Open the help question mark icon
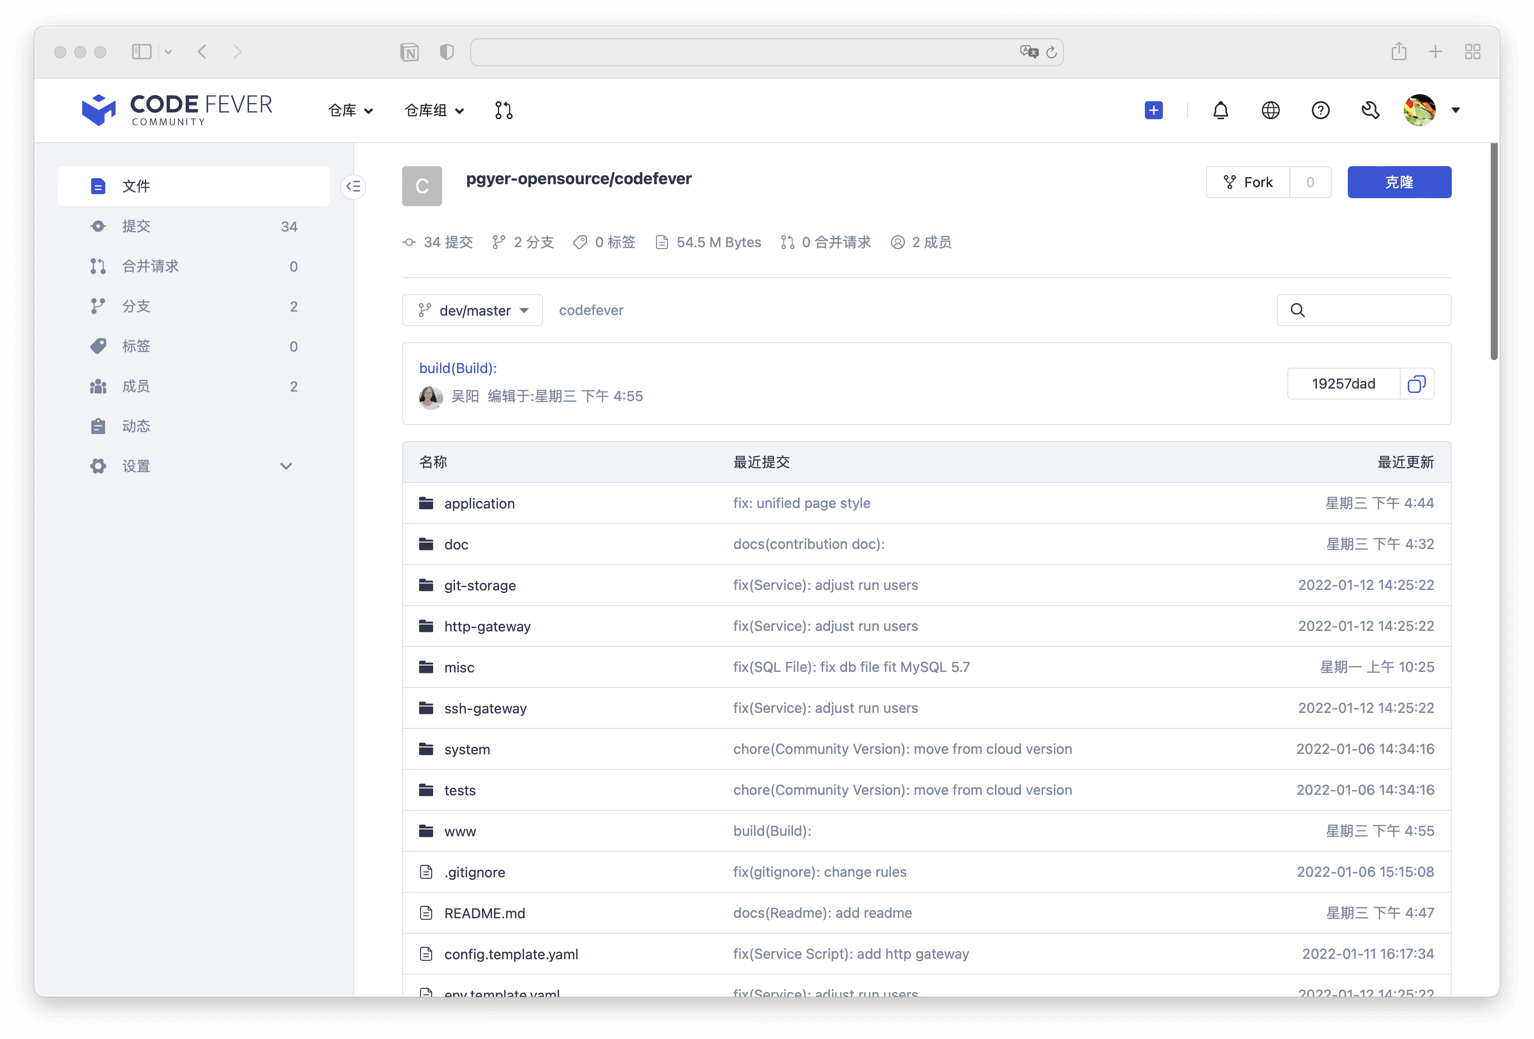 tap(1320, 110)
